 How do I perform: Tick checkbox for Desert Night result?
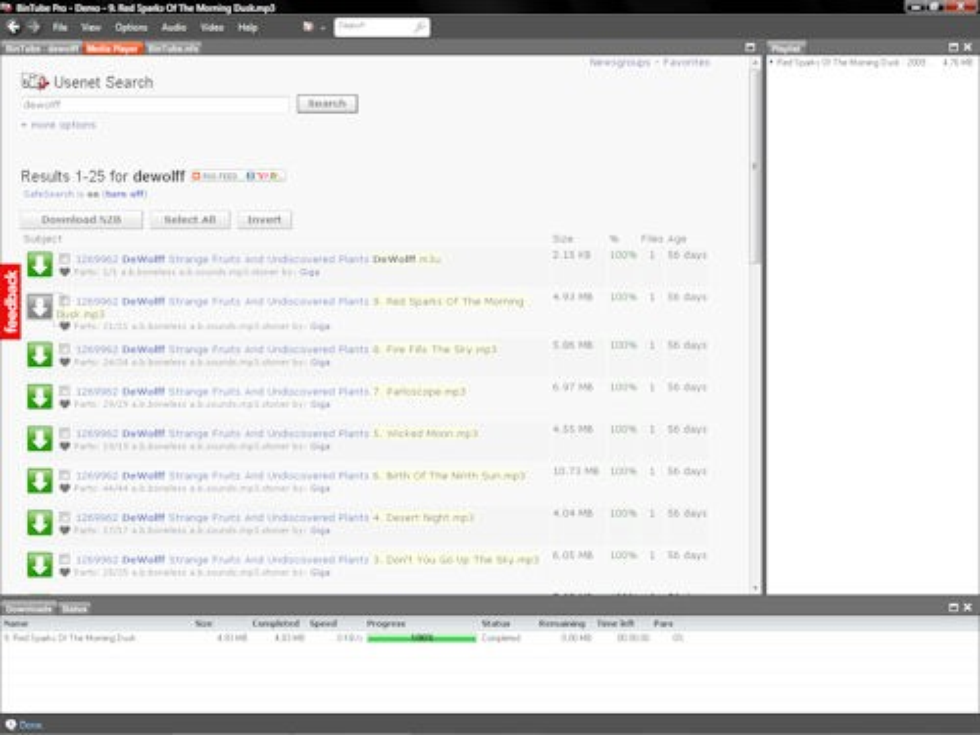[x=64, y=517]
